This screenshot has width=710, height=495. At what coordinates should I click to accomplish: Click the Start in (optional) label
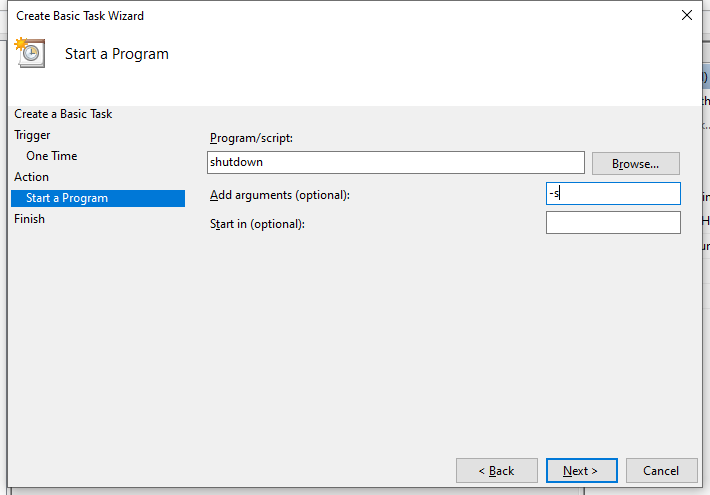(257, 224)
